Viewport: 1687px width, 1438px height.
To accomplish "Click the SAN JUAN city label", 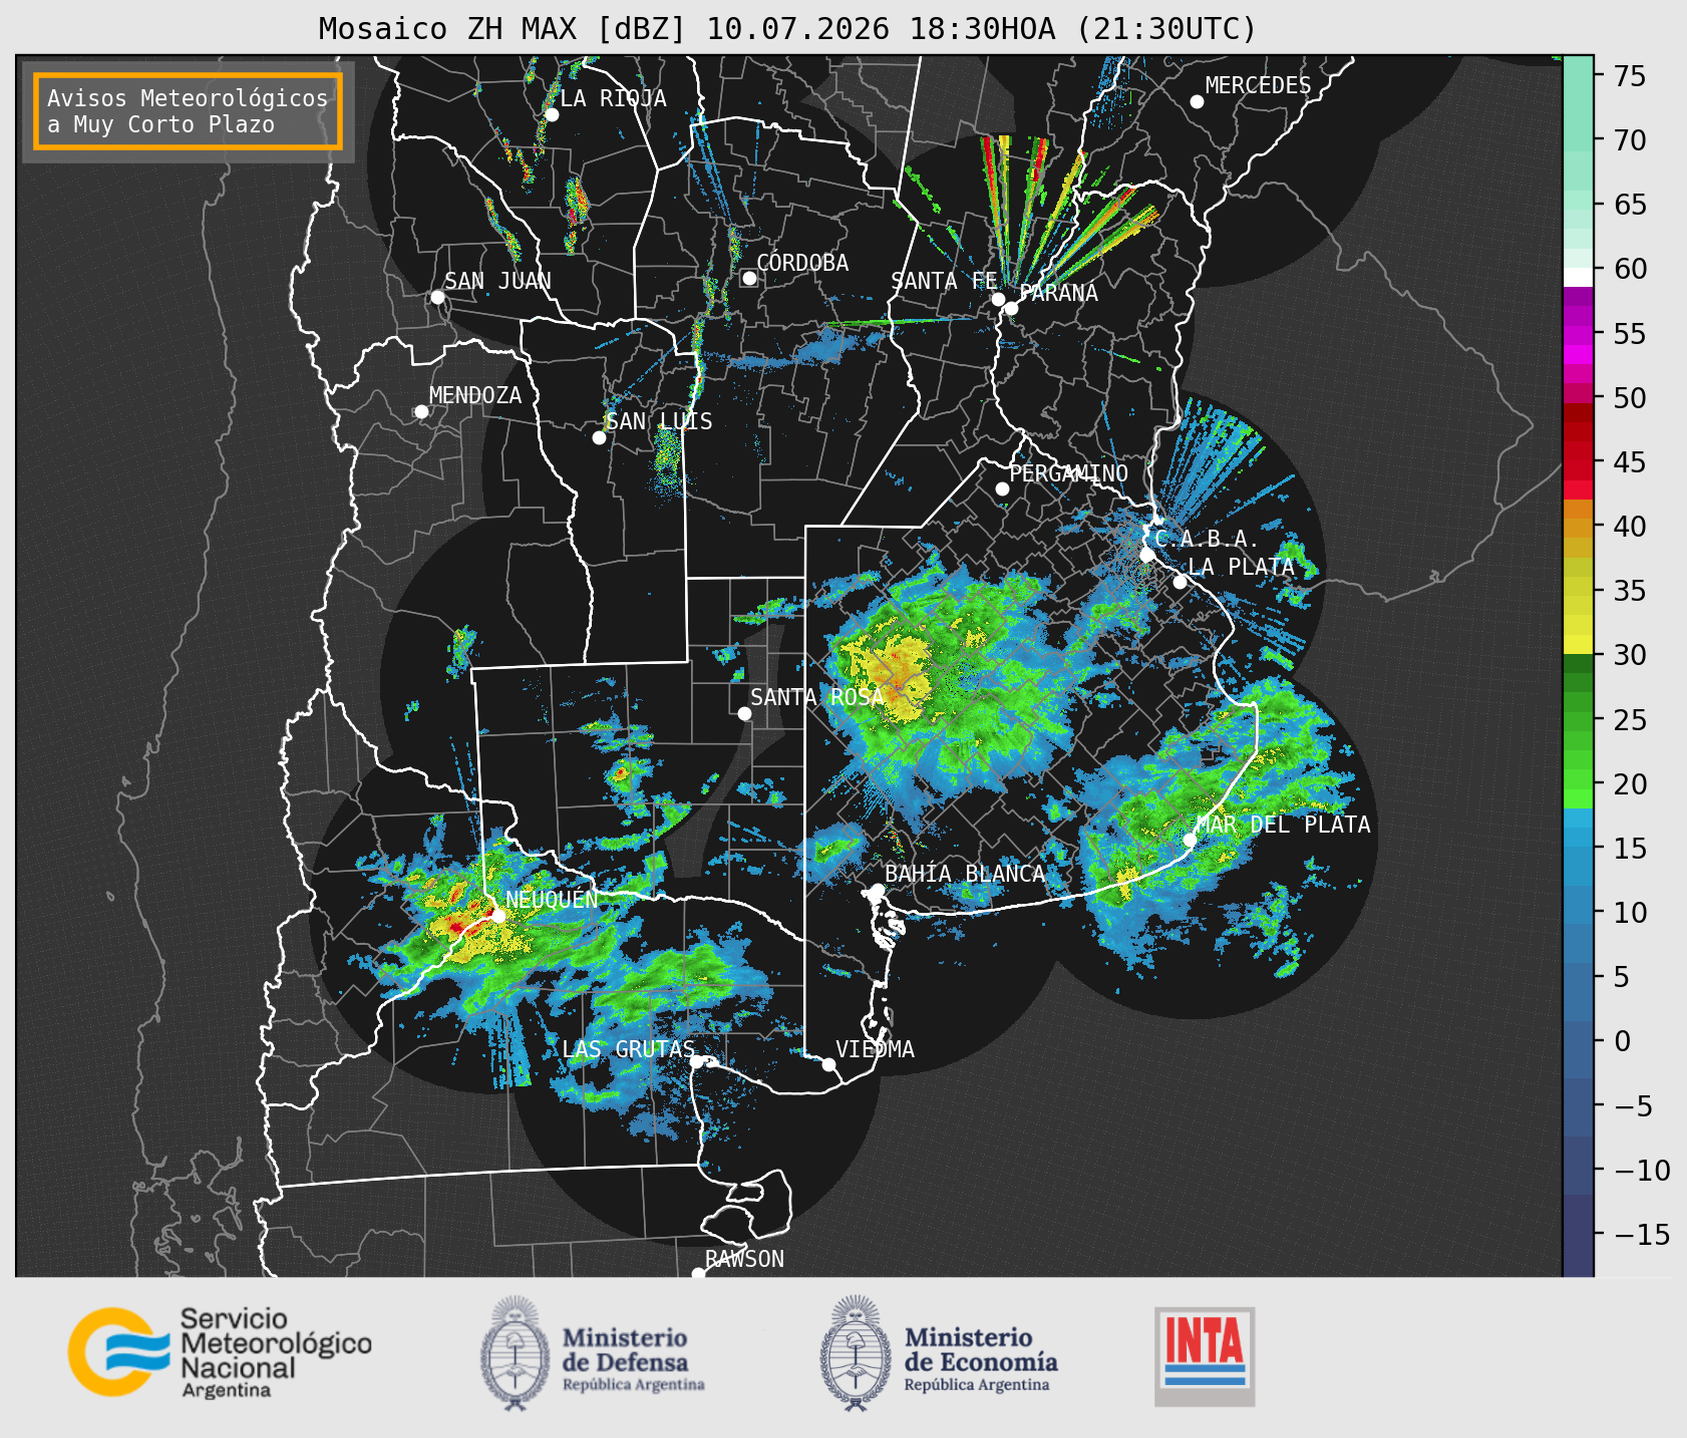I will pyautogui.click(x=498, y=281).
